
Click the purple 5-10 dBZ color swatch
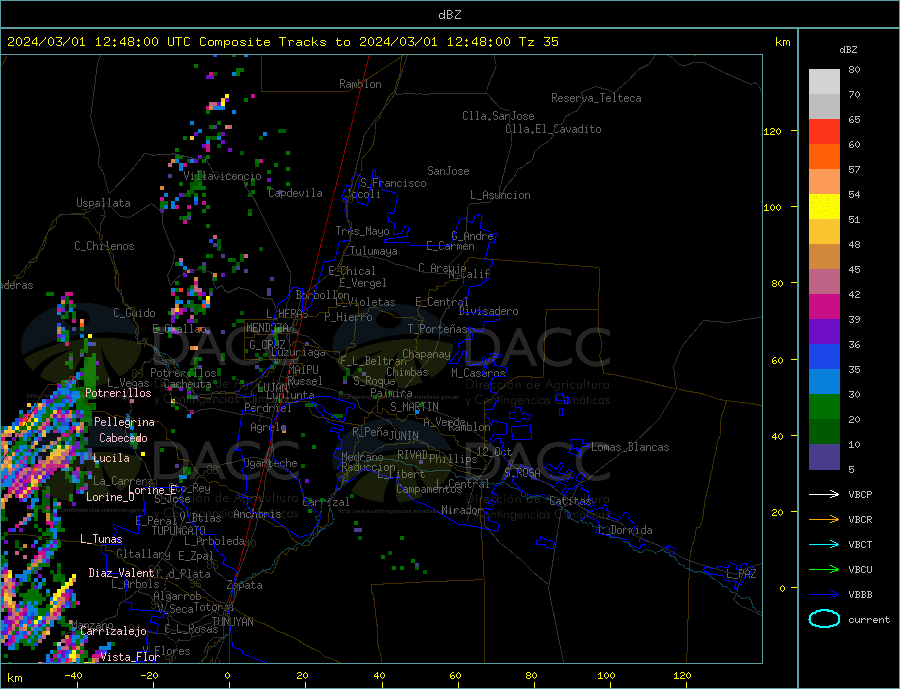click(824, 456)
